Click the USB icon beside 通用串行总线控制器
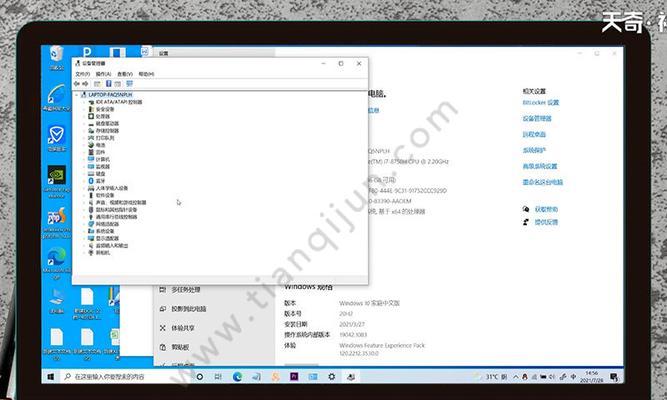This screenshot has height=400, width=667. pyautogui.click(x=91, y=217)
